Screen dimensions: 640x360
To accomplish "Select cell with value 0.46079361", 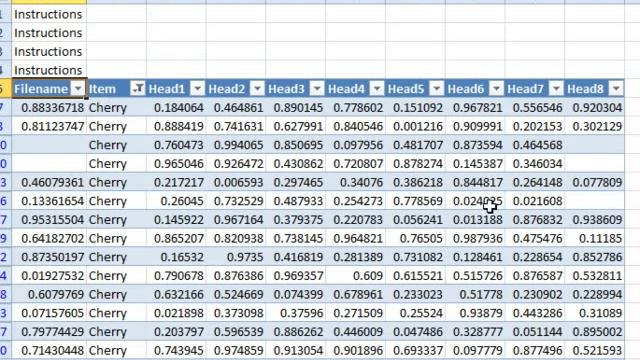I will [x=49, y=182].
